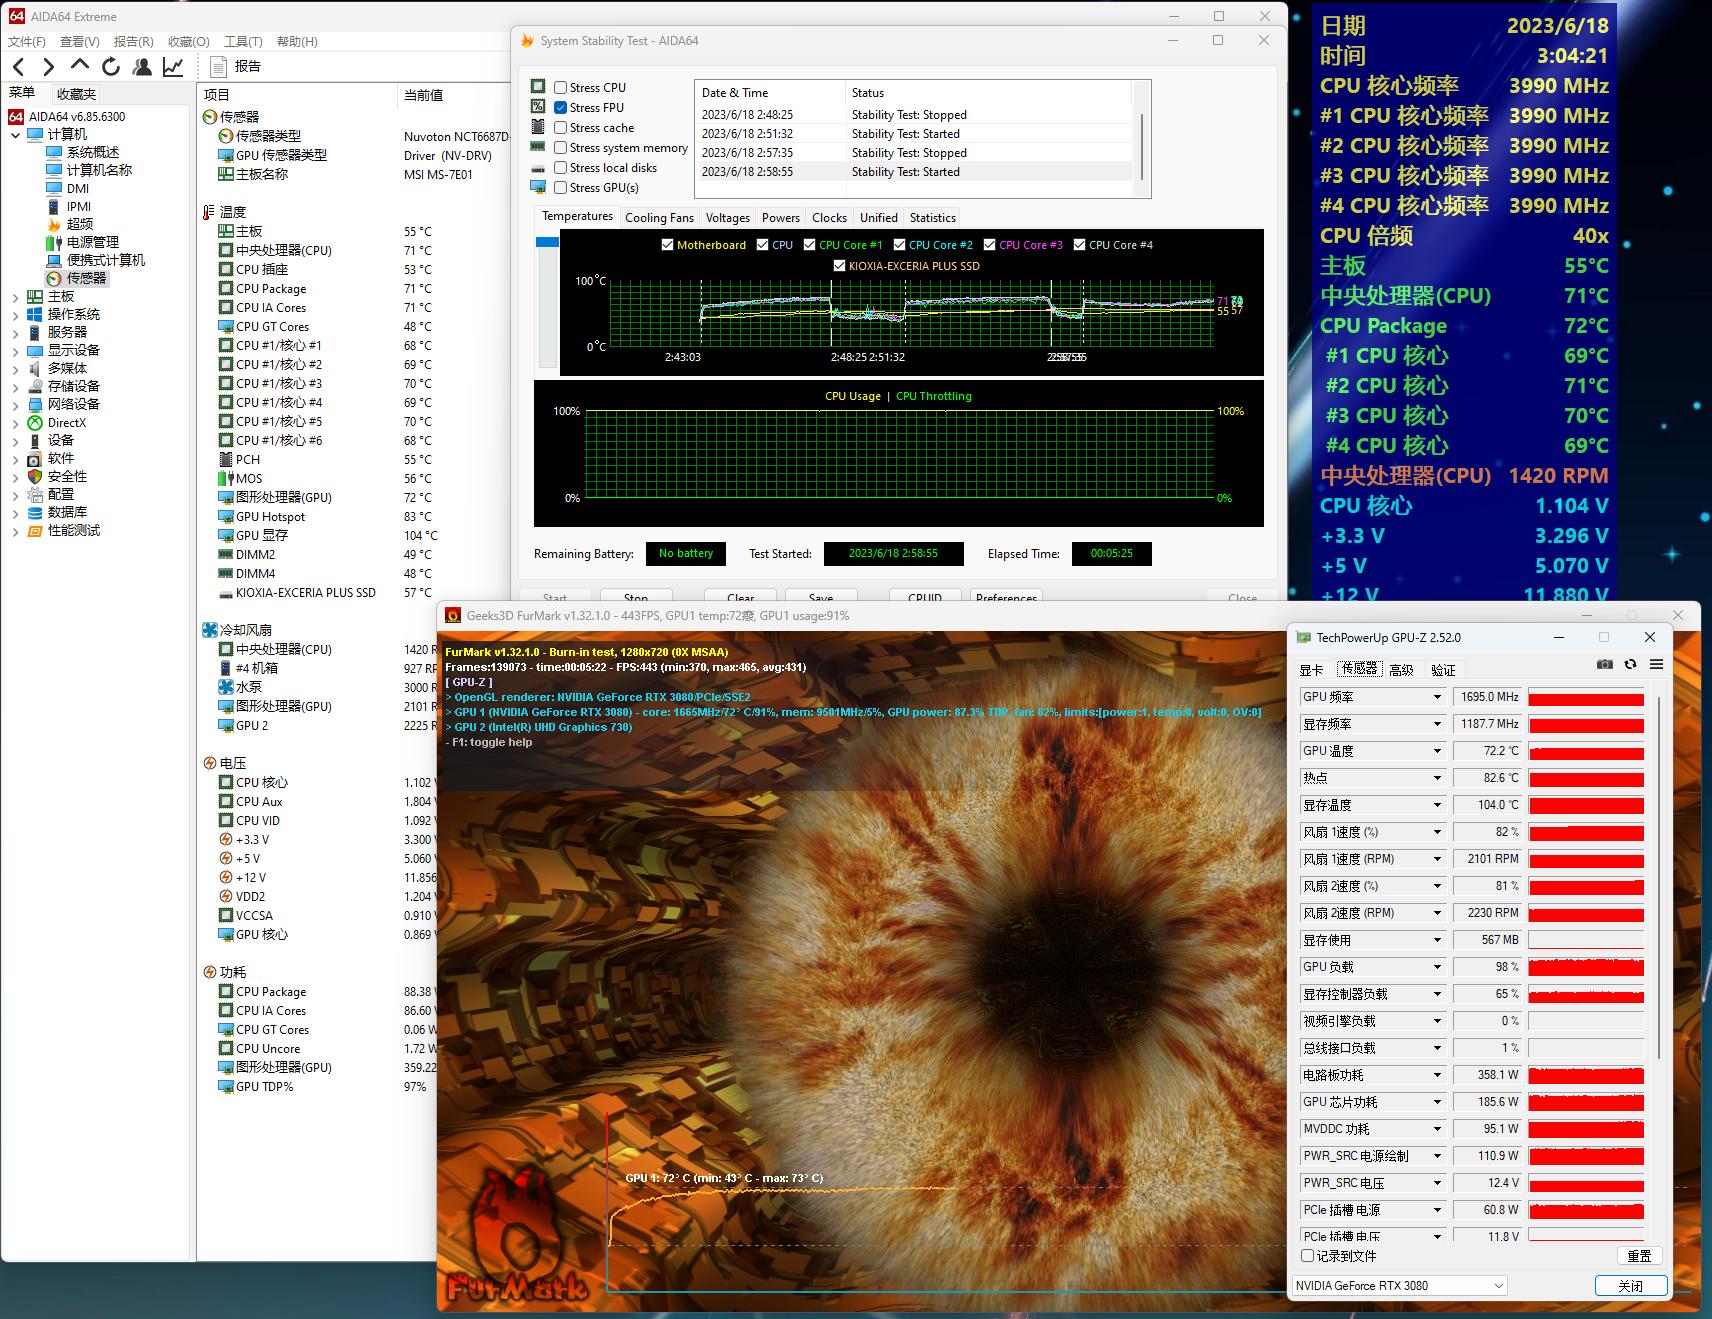Click the GPU-Z refresh icon

(x=1630, y=665)
